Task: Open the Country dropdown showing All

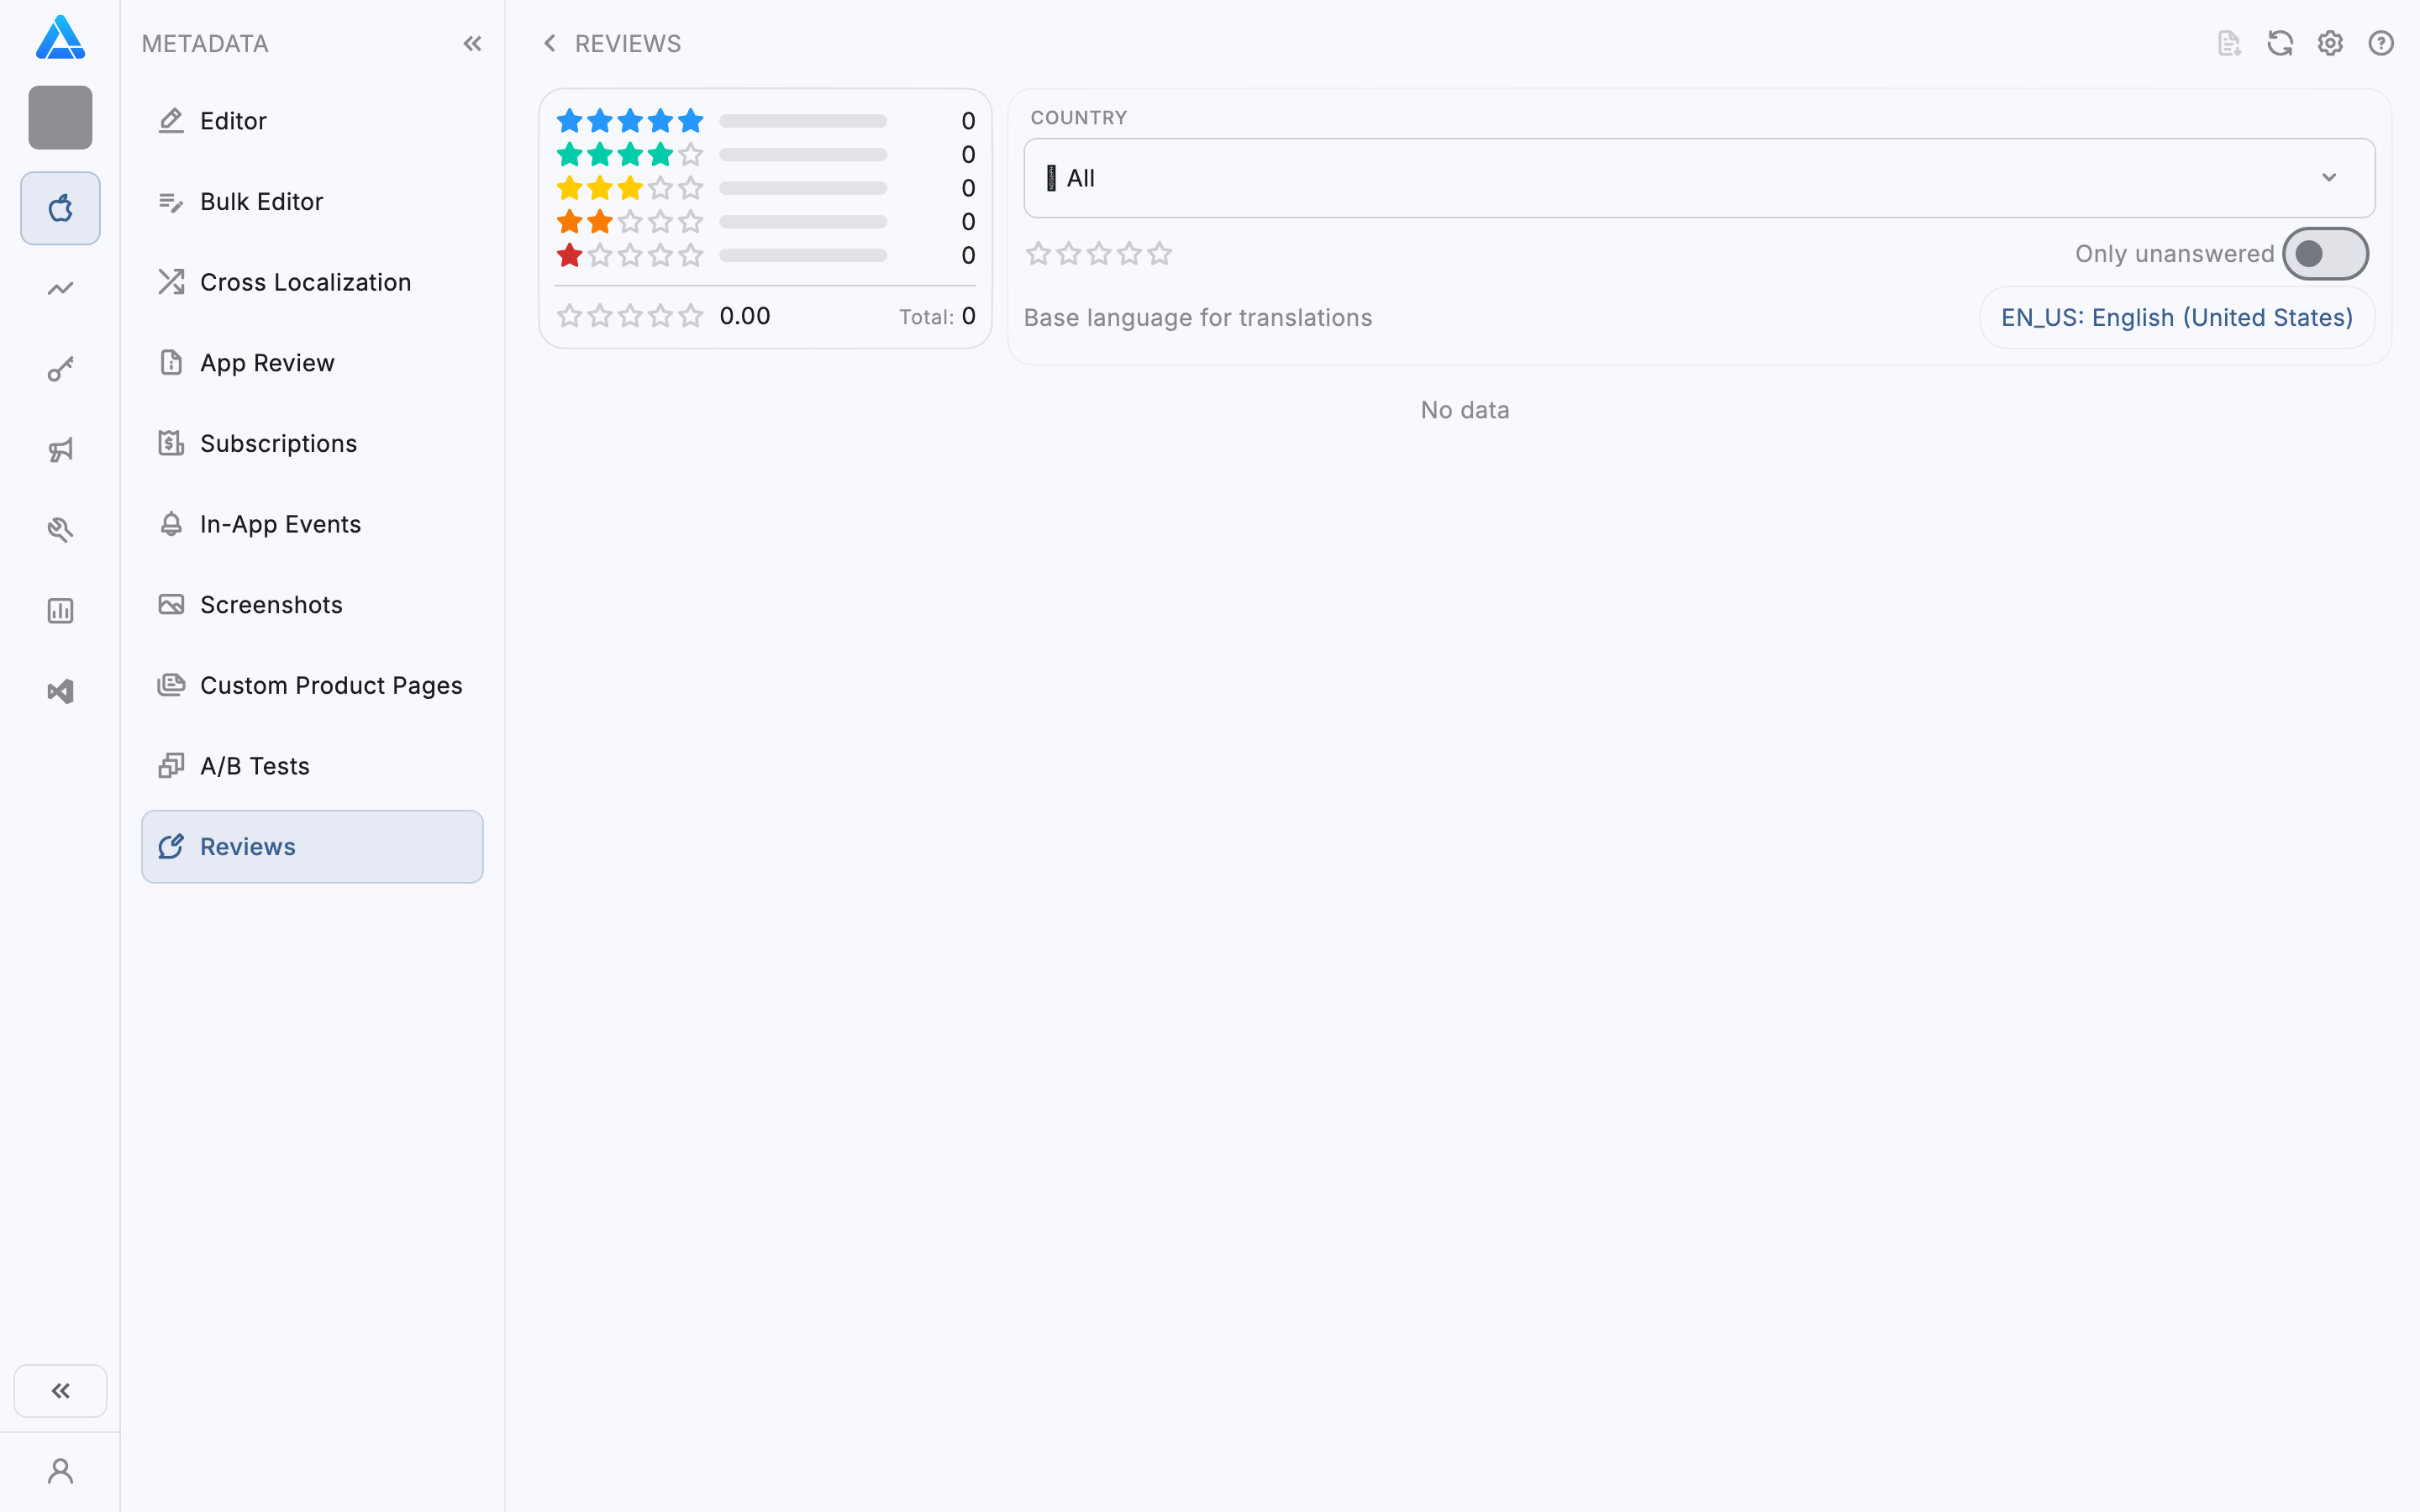Action: click(1698, 178)
